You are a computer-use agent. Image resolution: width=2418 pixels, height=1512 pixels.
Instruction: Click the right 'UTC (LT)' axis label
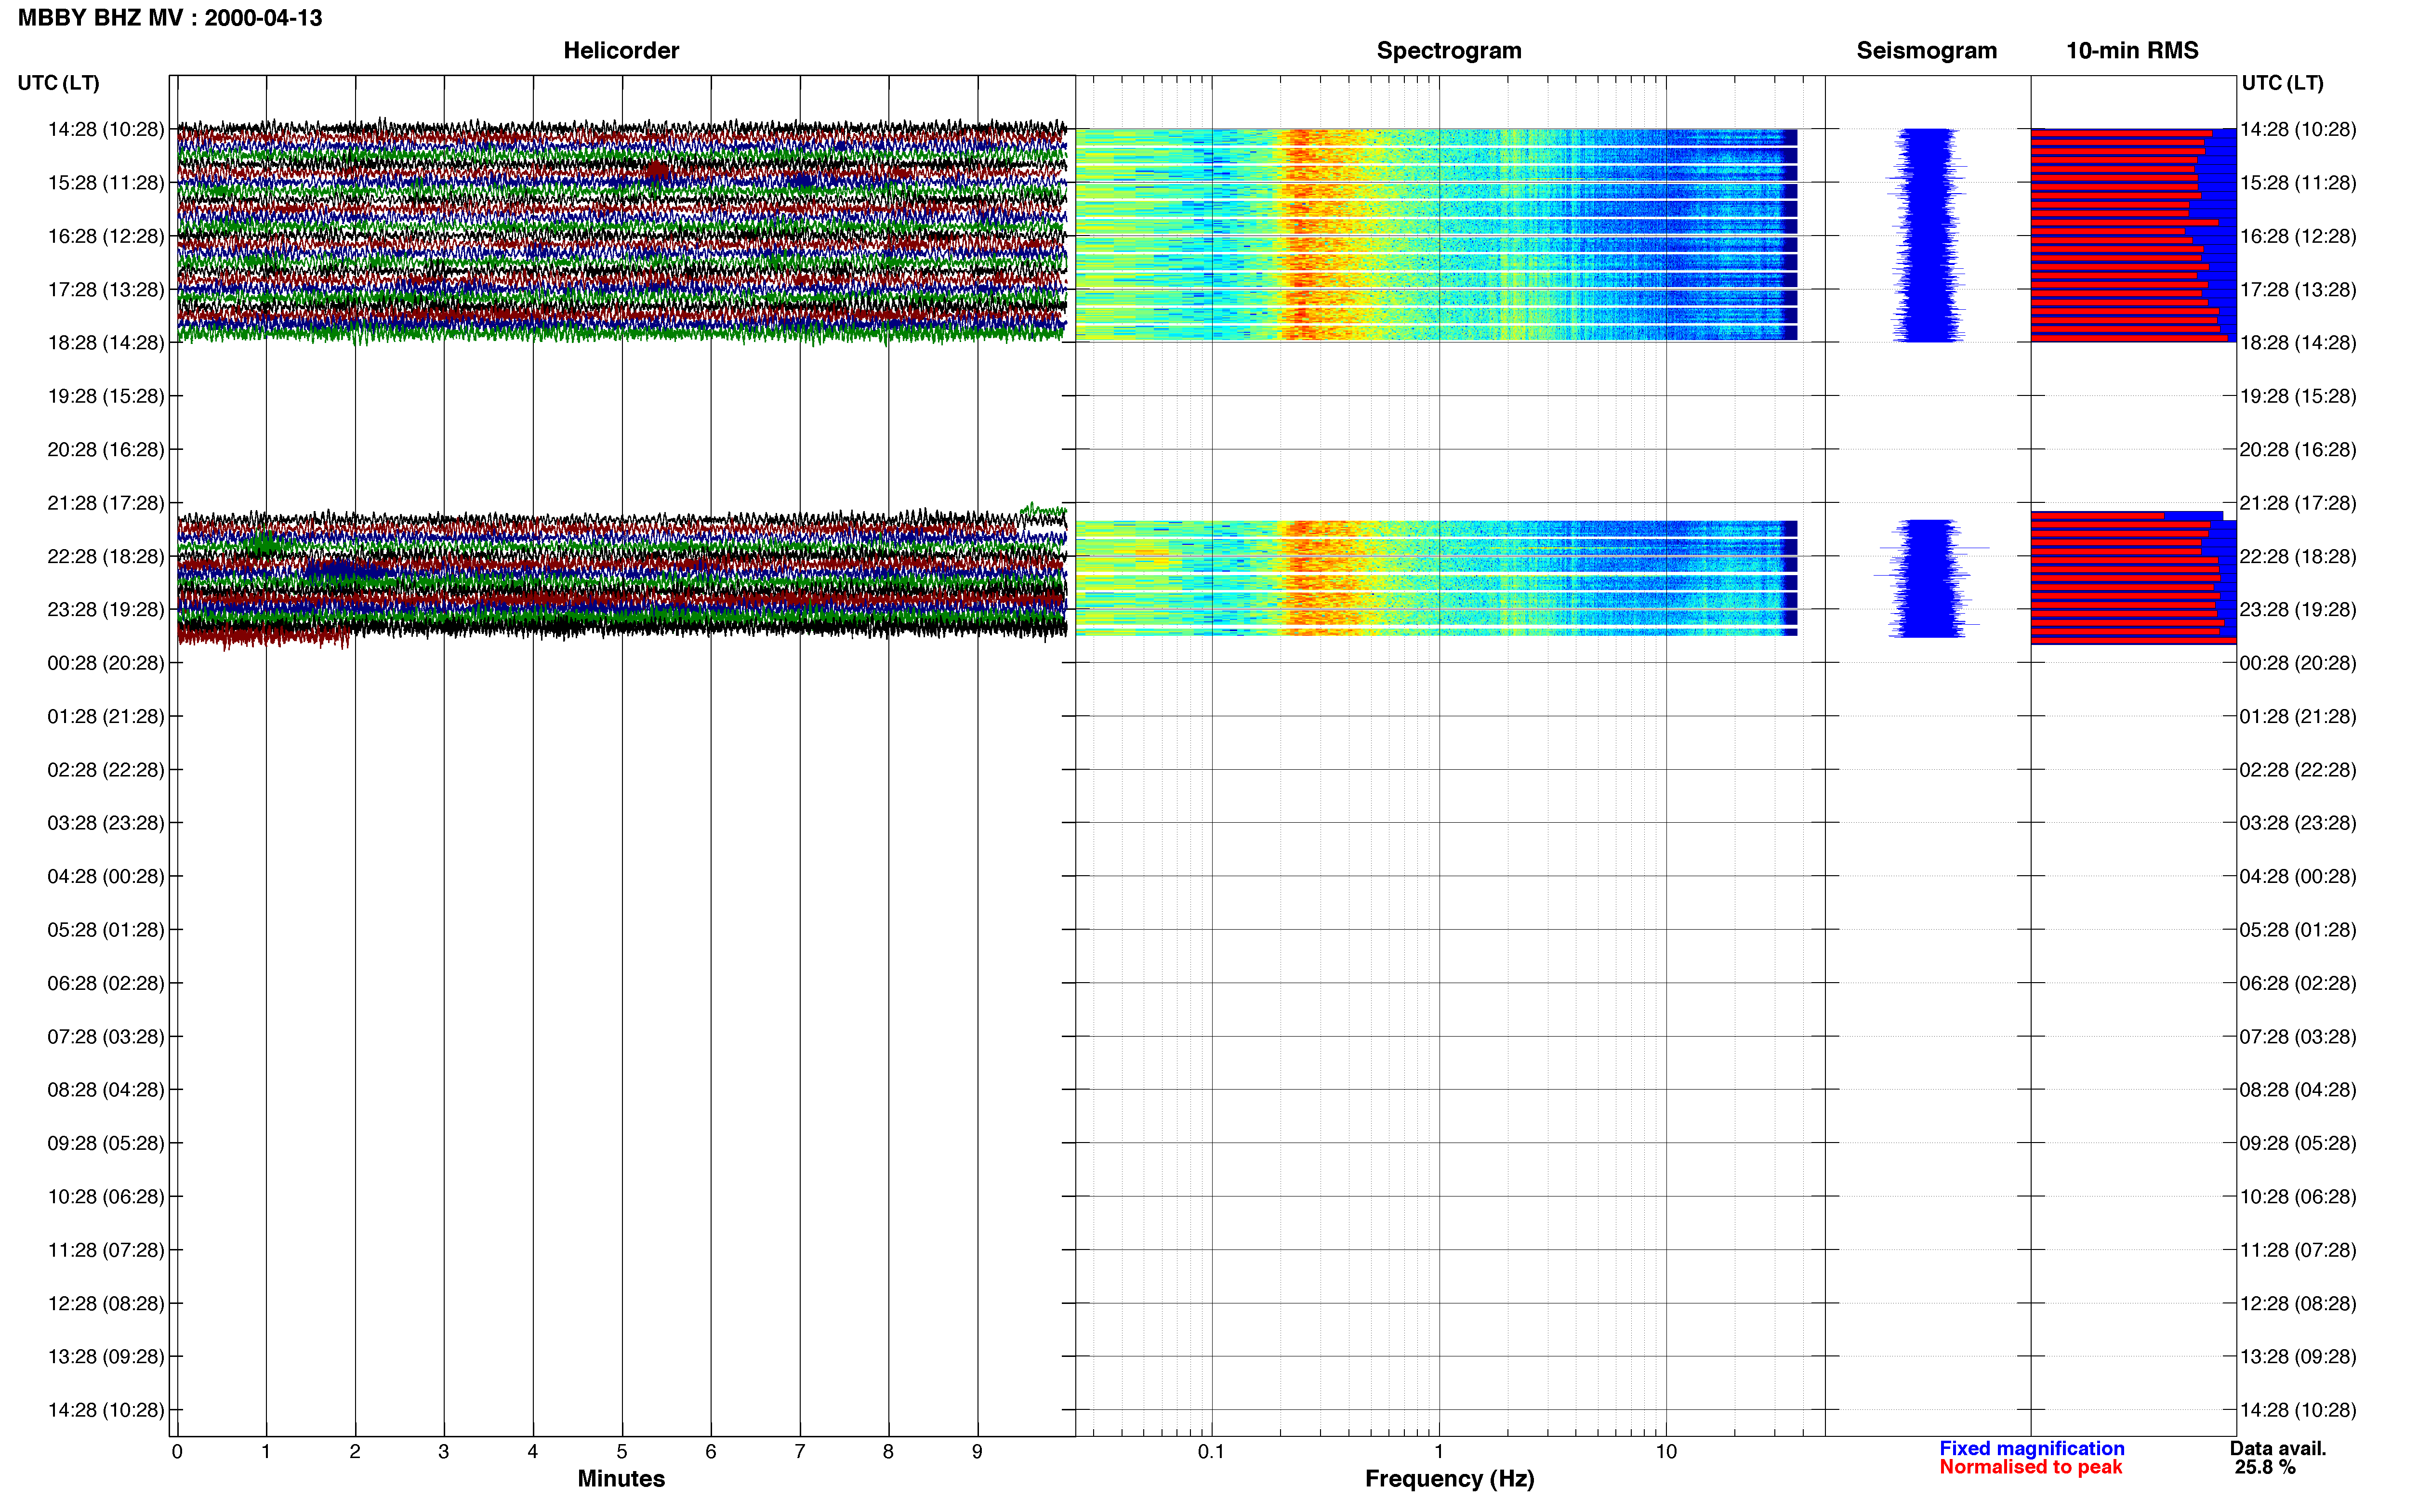tap(2282, 83)
